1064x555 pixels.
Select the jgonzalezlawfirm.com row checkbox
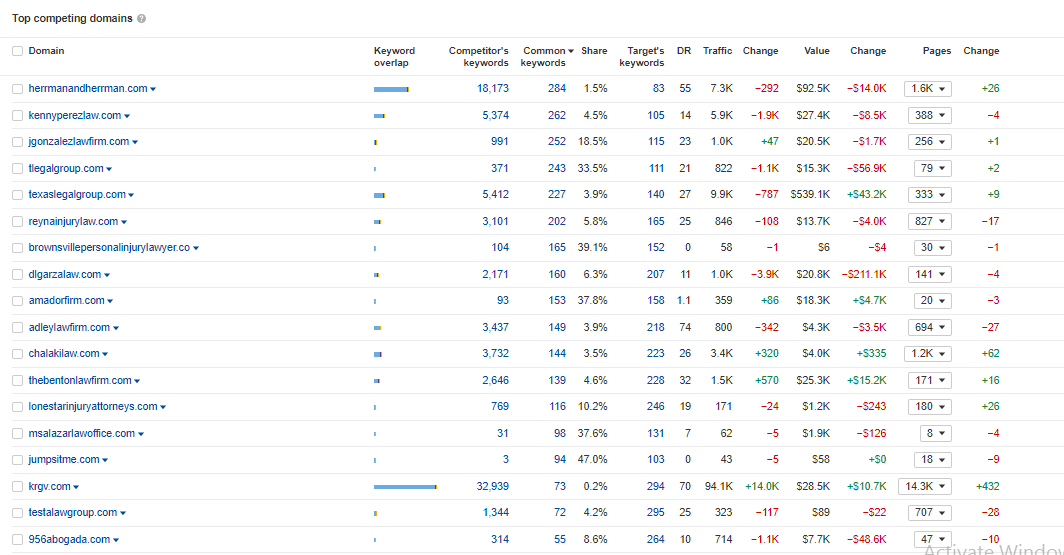(18, 142)
